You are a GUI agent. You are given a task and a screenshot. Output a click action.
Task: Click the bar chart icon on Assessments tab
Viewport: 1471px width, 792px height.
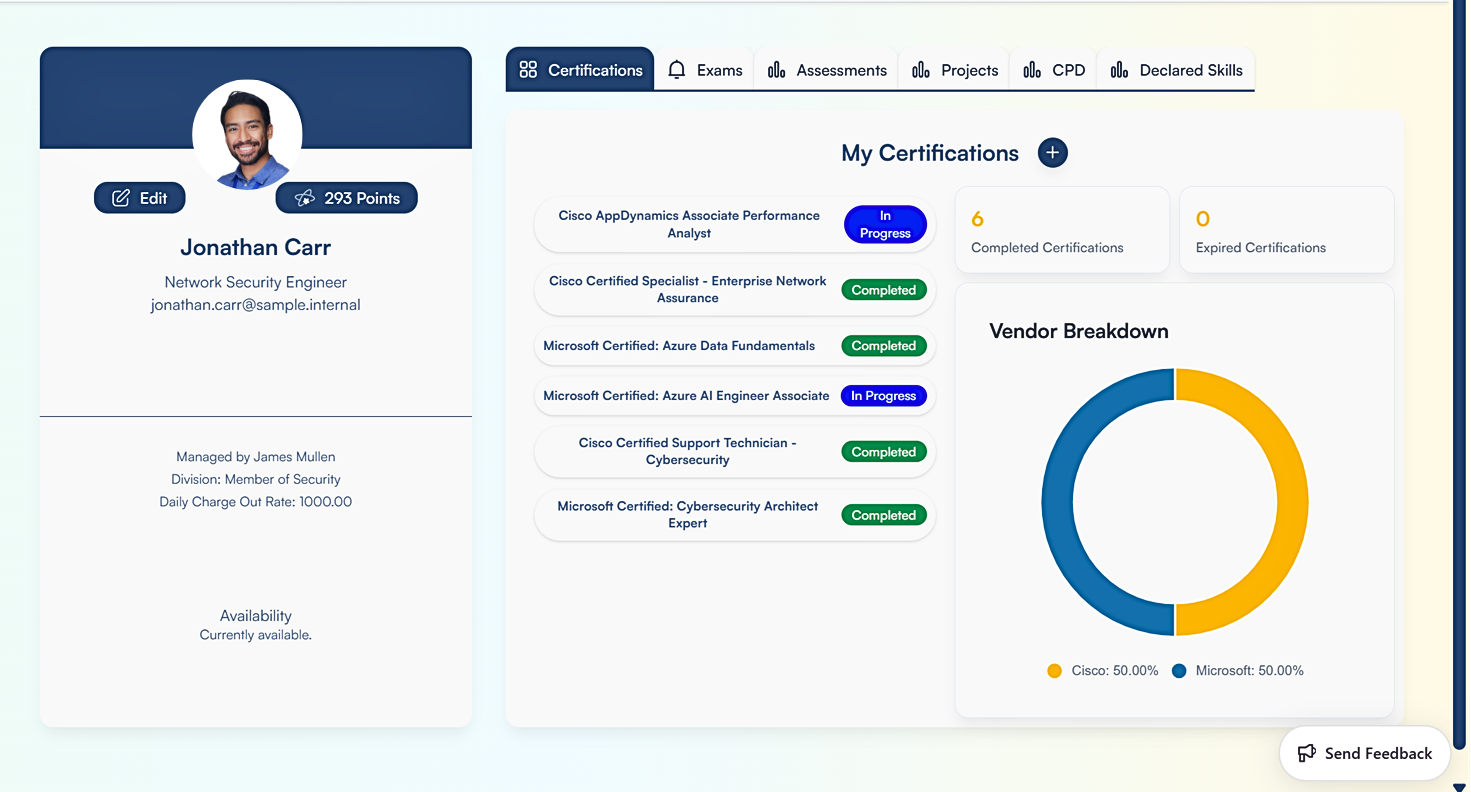pos(776,70)
